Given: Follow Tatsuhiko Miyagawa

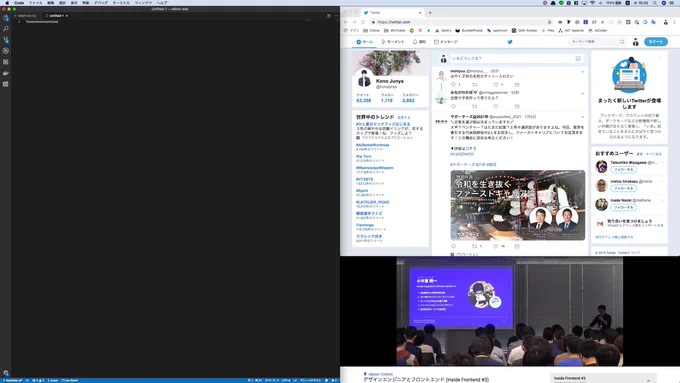Looking at the screenshot, I should pos(623,170).
